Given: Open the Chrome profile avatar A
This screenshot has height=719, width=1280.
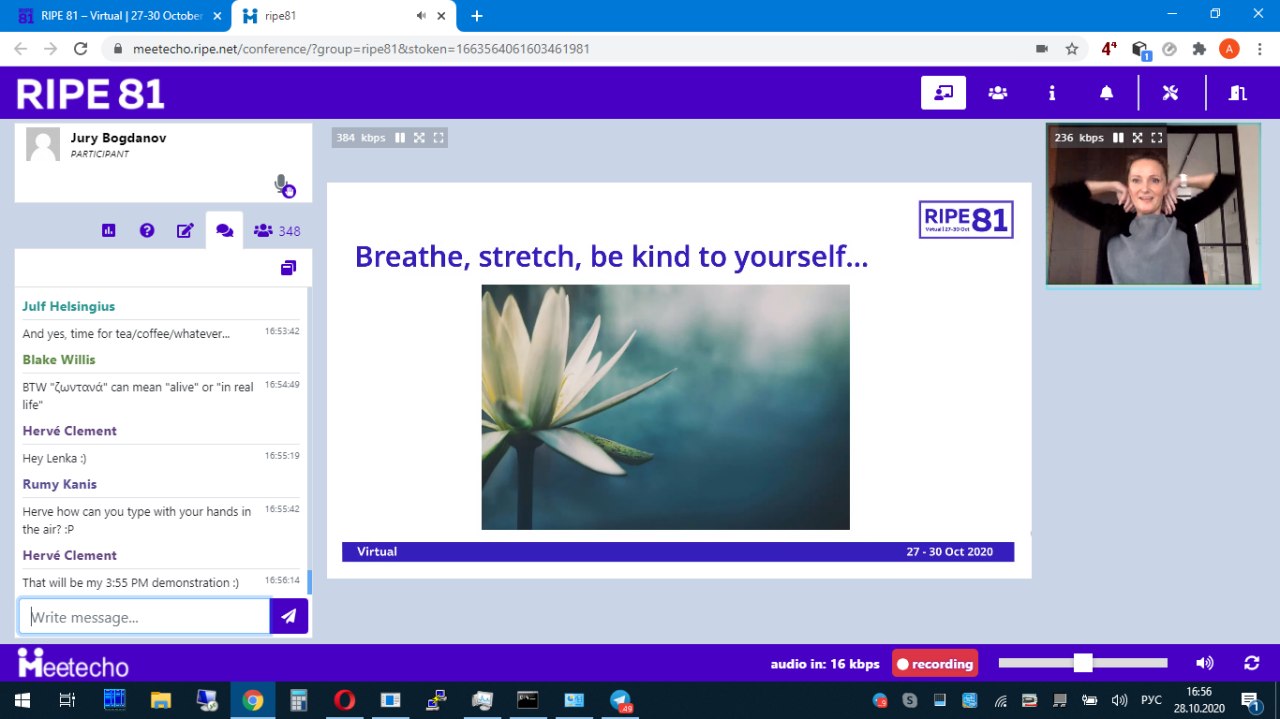Looking at the screenshot, I should click(x=1229, y=48).
